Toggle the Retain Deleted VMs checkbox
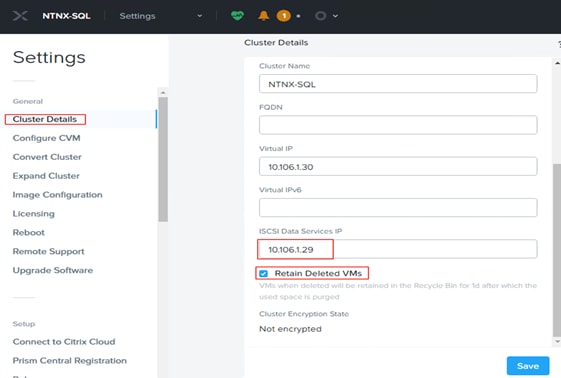The height and width of the screenshot is (378, 561). (x=264, y=274)
